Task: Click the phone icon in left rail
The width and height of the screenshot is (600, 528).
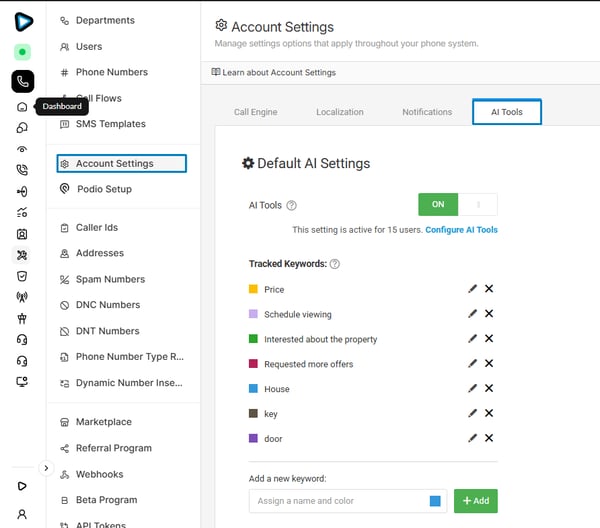Action: pos(22,82)
